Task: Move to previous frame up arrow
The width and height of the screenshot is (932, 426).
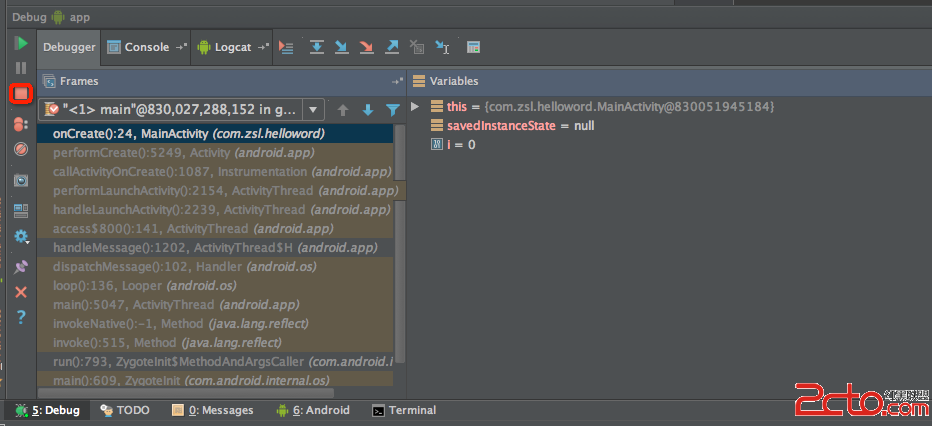Action: (343, 110)
